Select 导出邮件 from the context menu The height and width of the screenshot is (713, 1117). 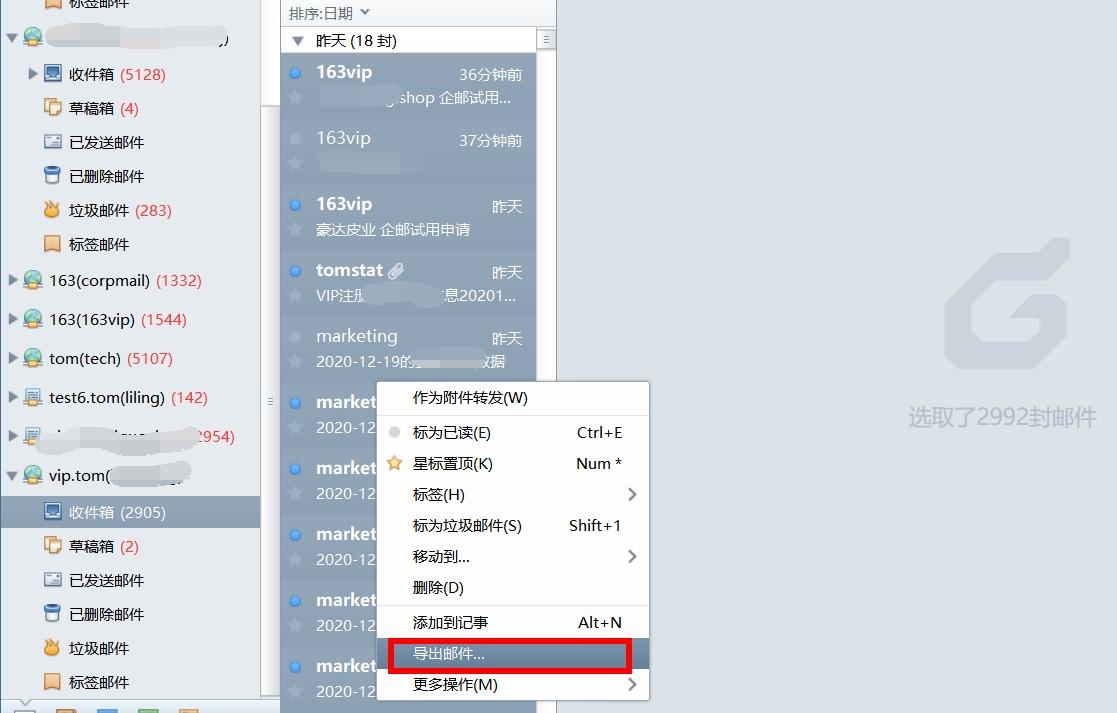pos(508,655)
